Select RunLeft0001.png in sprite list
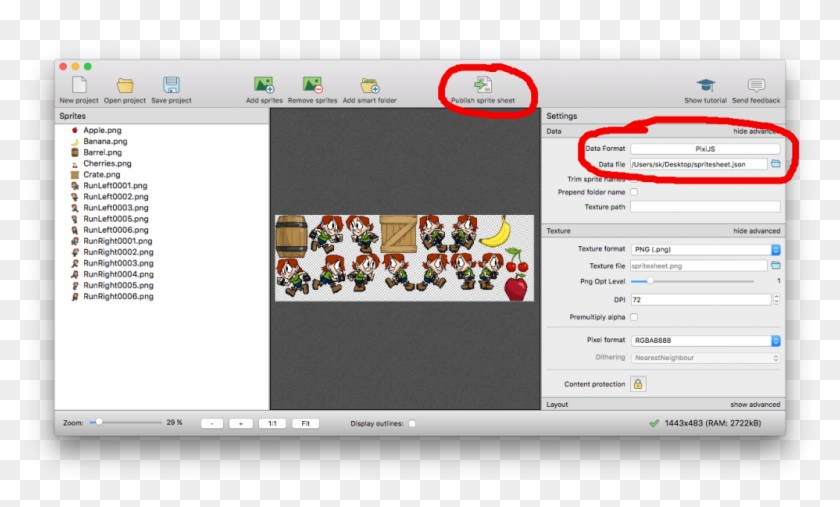The width and height of the screenshot is (840, 507). coord(115,185)
